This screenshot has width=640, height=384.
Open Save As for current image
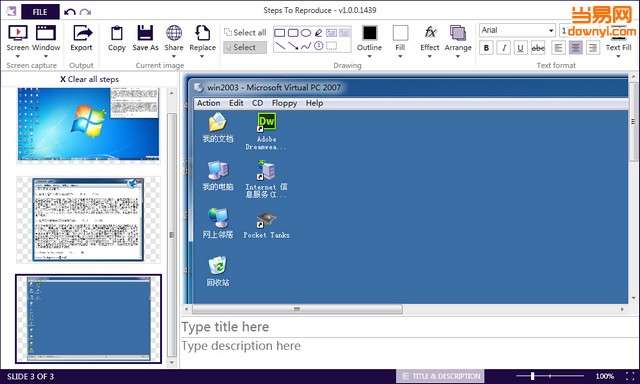[x=145, y=38]
